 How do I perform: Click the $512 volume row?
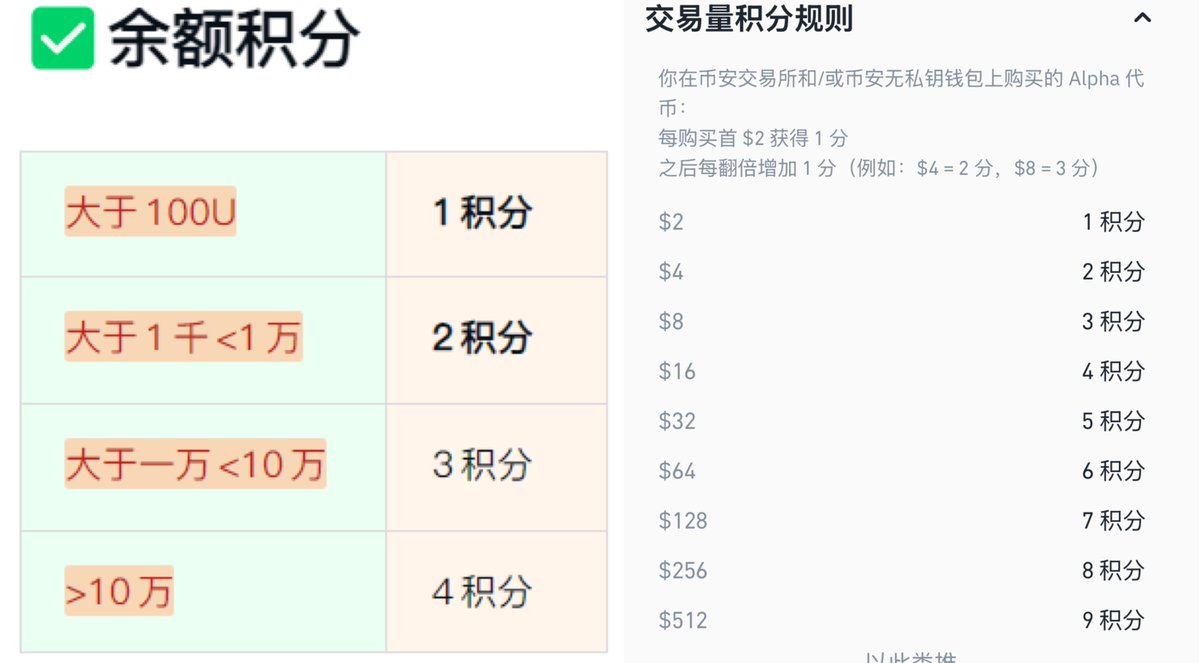(901, 620)
